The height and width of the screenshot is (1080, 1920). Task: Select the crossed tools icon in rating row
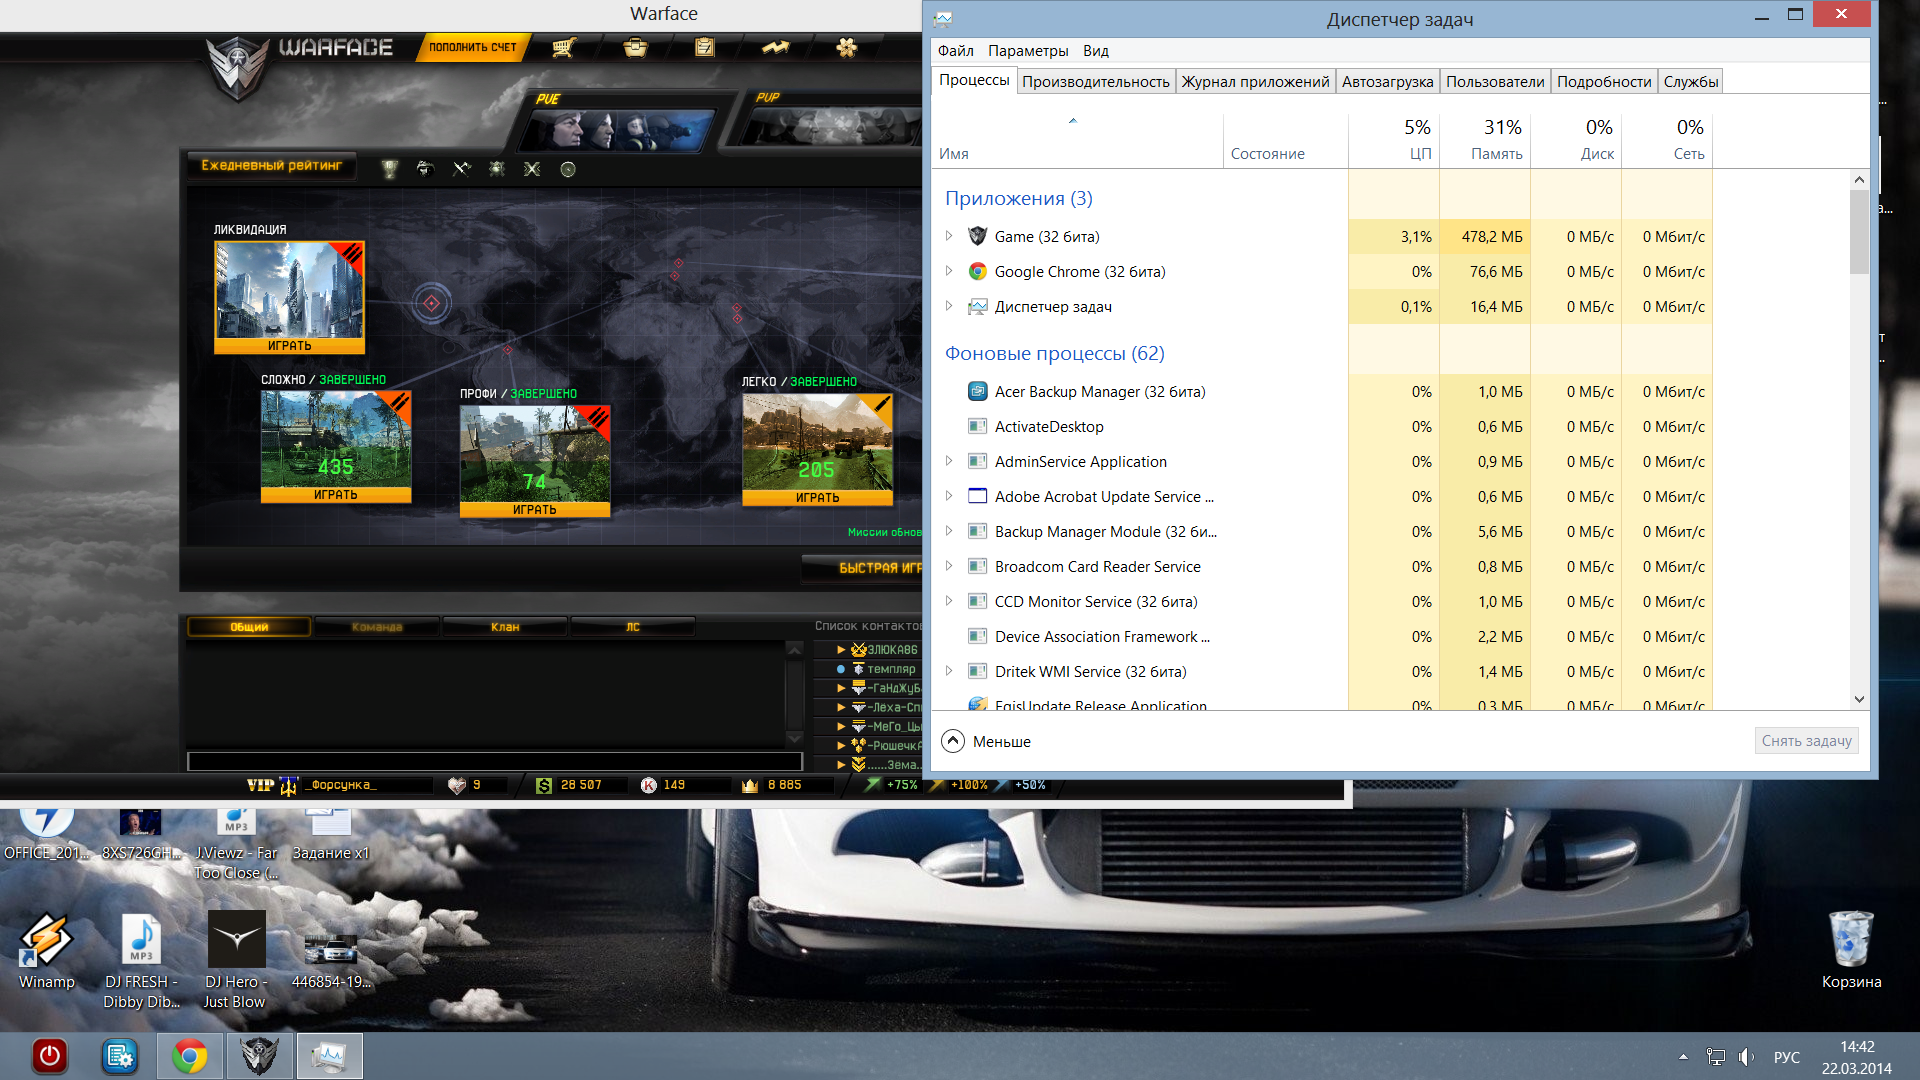coord(461,169)
